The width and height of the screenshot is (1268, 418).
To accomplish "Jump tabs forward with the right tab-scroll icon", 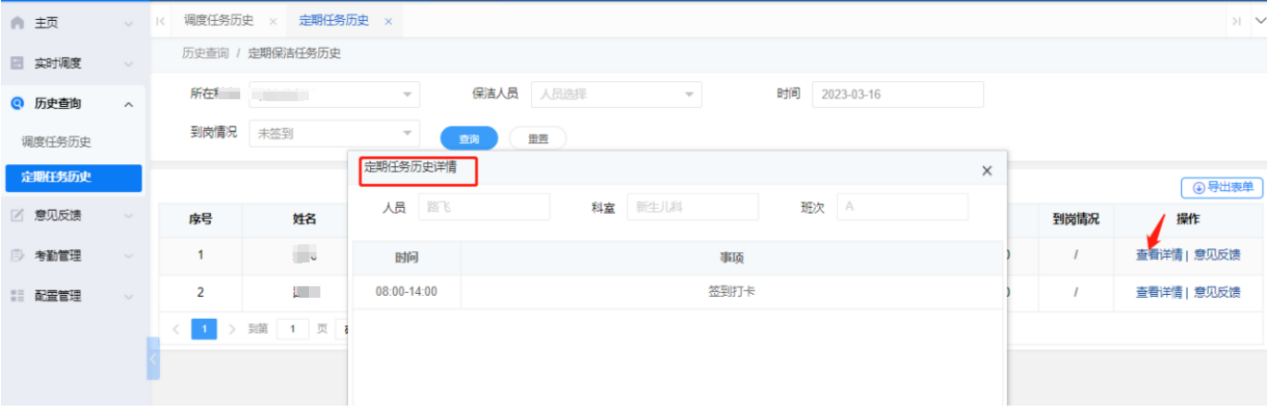I will tap(1236, 21).
